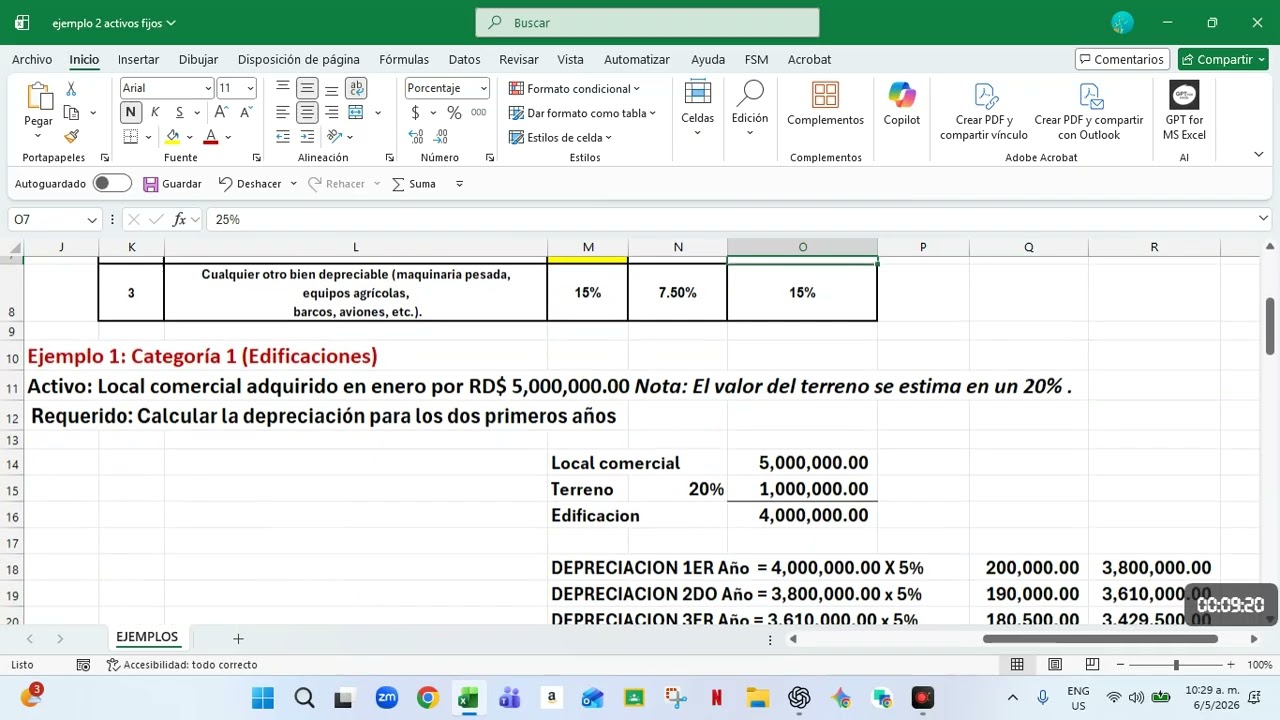The width and height of the screenshot is (1280, 720).
Task: Switch to Normal view in status bar
Action: pos(1017,664)
